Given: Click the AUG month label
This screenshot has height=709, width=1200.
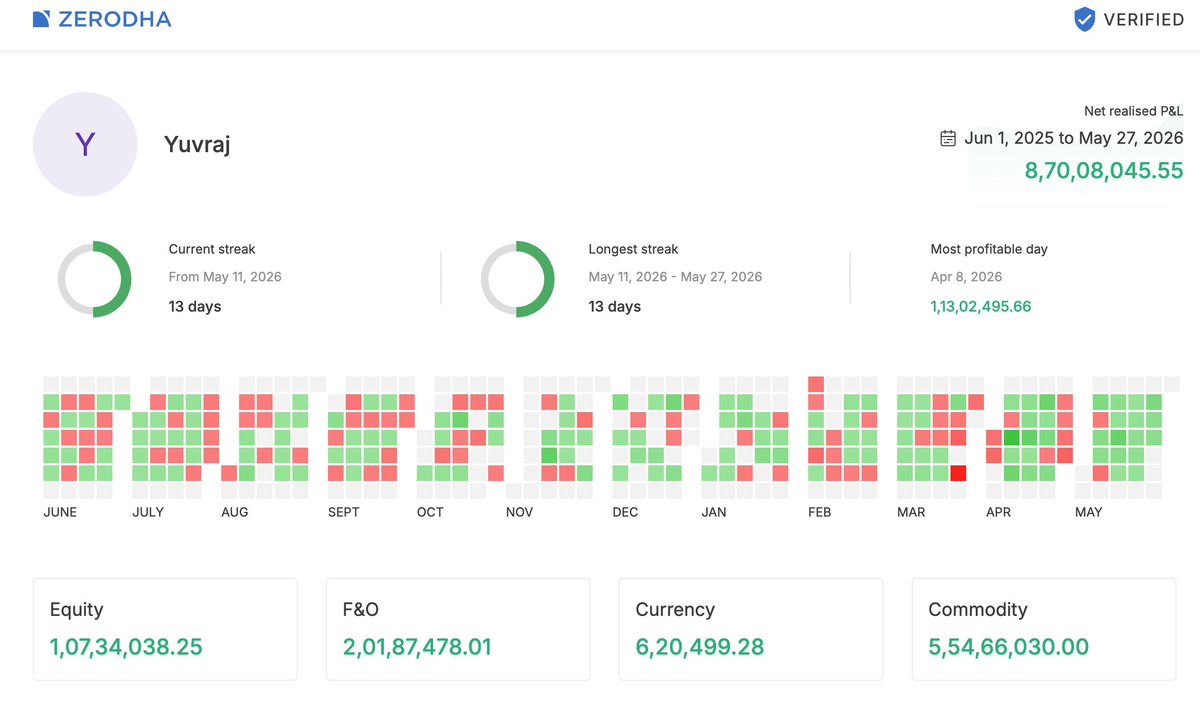Looking at the screenshot, I should pos(235,512).
